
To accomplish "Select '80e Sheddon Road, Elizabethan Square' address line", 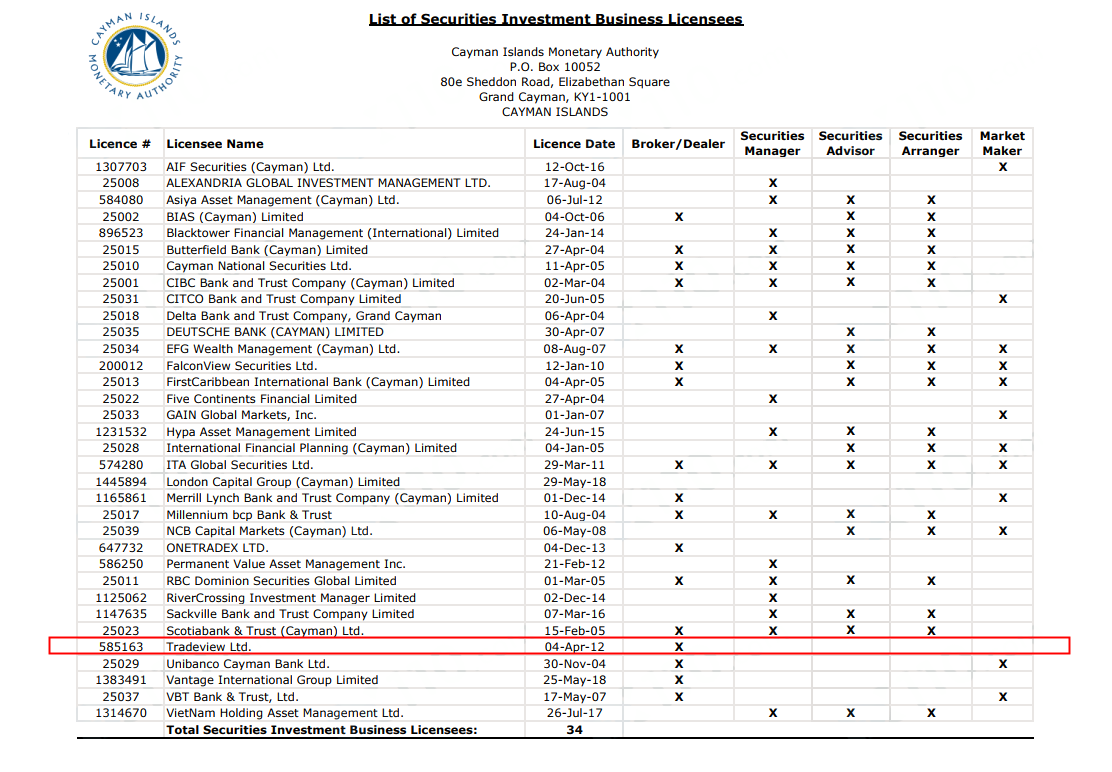I will tap(555, 82).
